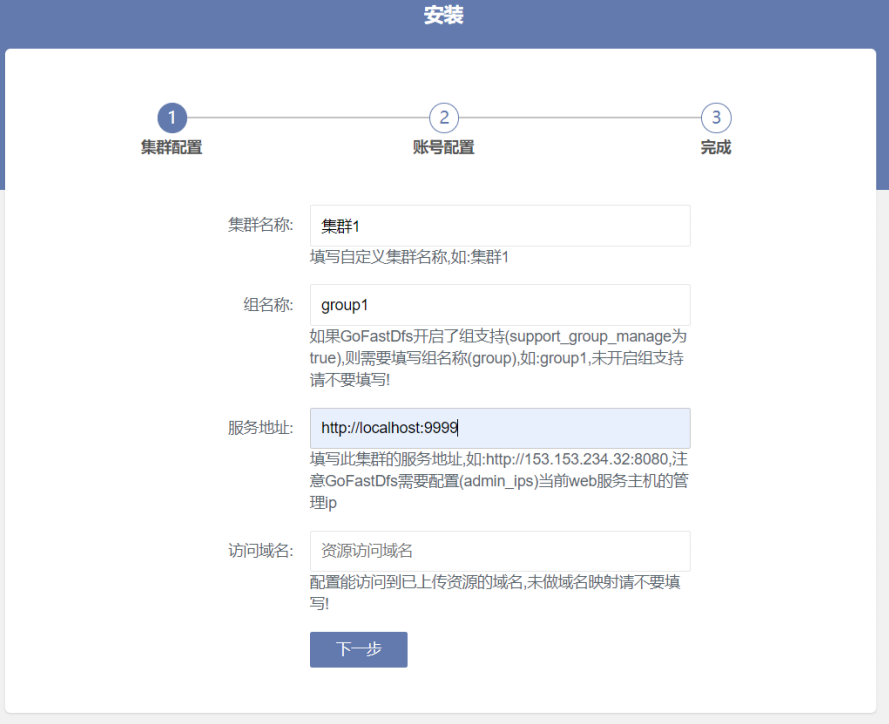Click the 安装 title bar
The width and height of the screenshot is (889, 724).
click(x=444, y=16)
